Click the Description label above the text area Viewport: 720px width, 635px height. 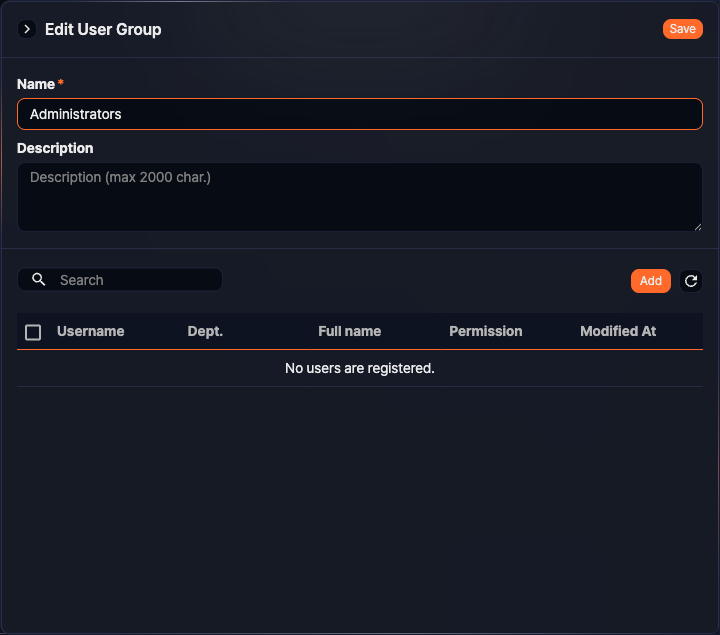tap(55, 148)
